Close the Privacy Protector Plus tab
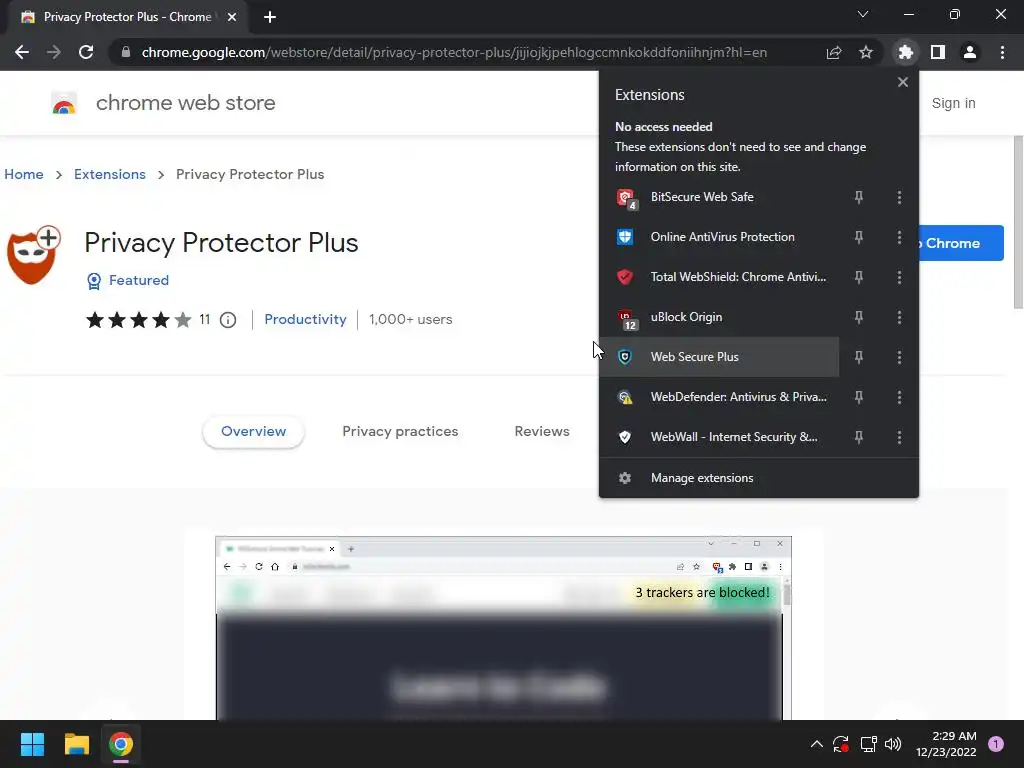Viewport: 1024px width, 768px height. point(232,17)
